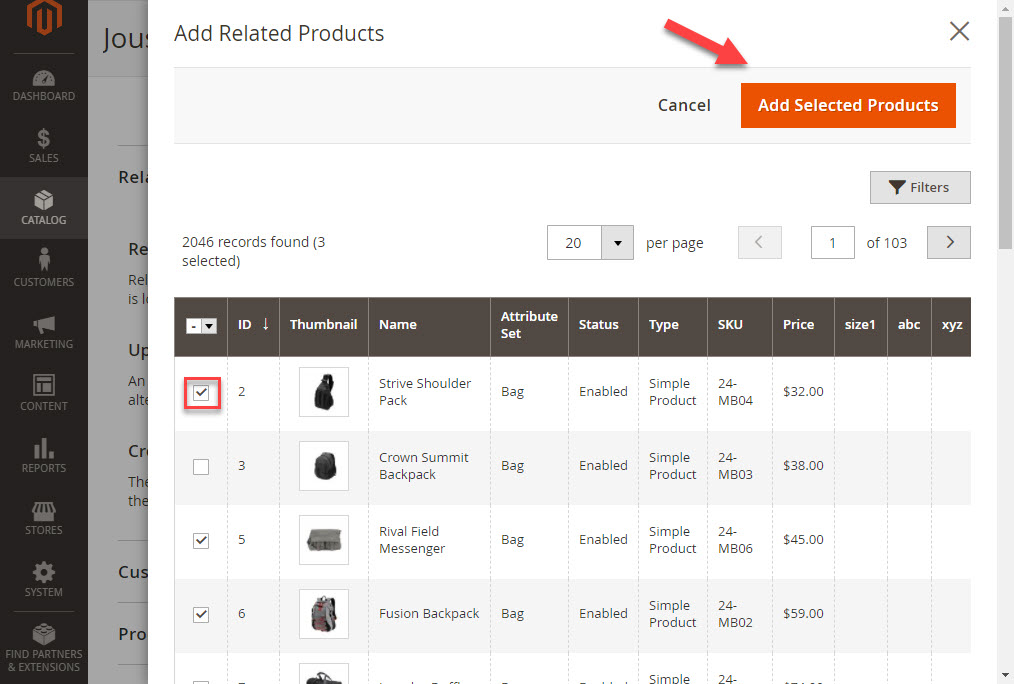Image resolution: width=1014 pixels, height=684 pixels.
Task: Click the Strive Shoulder Pack product name
Action: click(425, 392)
